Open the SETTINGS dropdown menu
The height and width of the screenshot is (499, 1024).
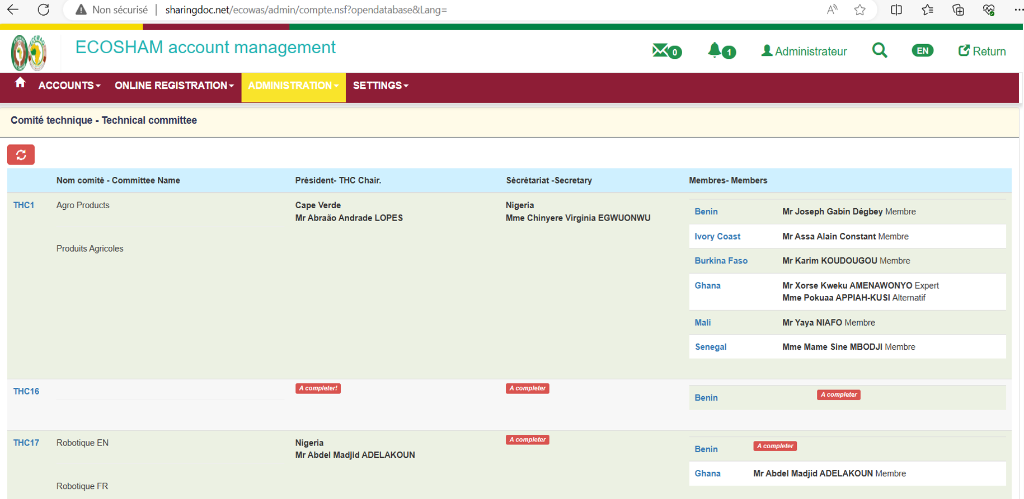coord(380,86)
